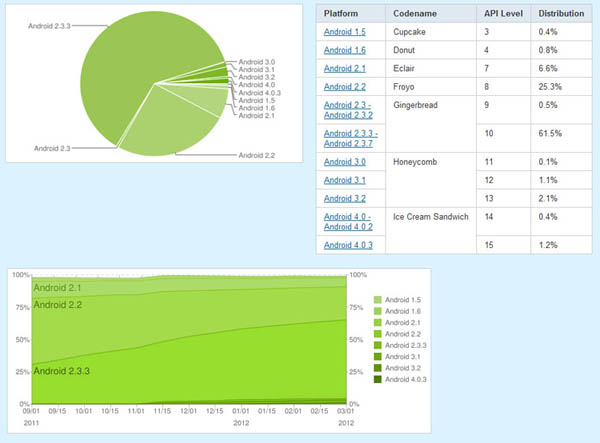Screen dimensions: 600x443
Task: Click the Platform column header
Action: tap(341, 14)
